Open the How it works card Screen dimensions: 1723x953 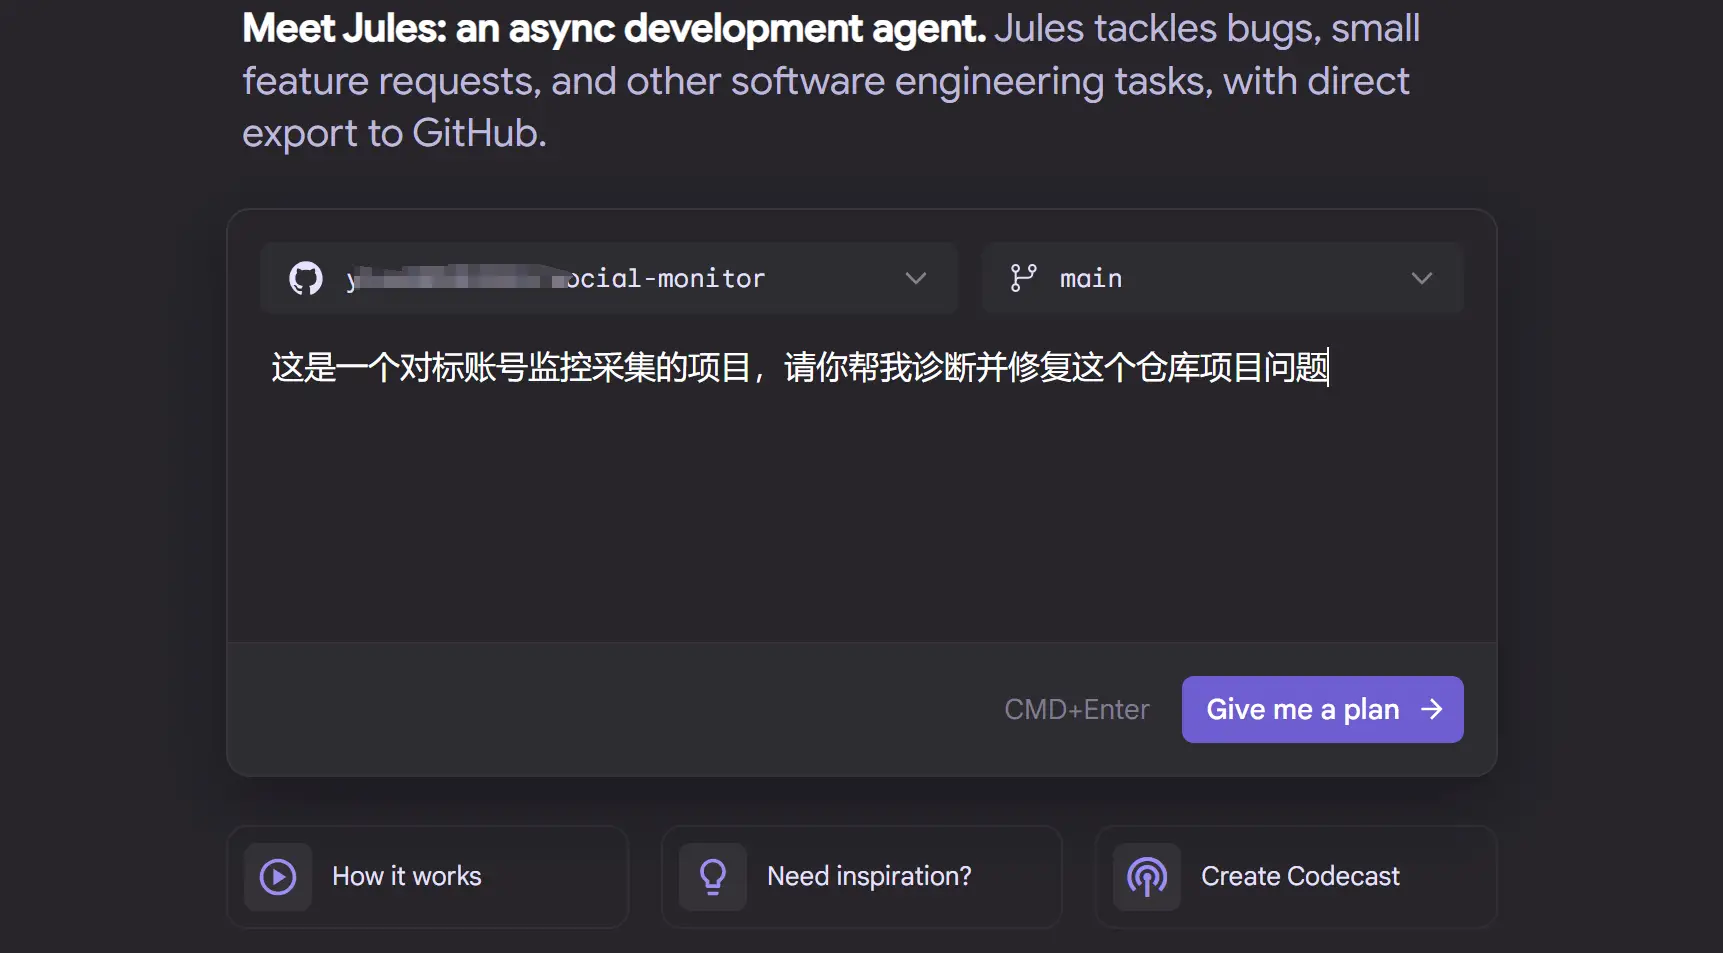click(428, 877)
